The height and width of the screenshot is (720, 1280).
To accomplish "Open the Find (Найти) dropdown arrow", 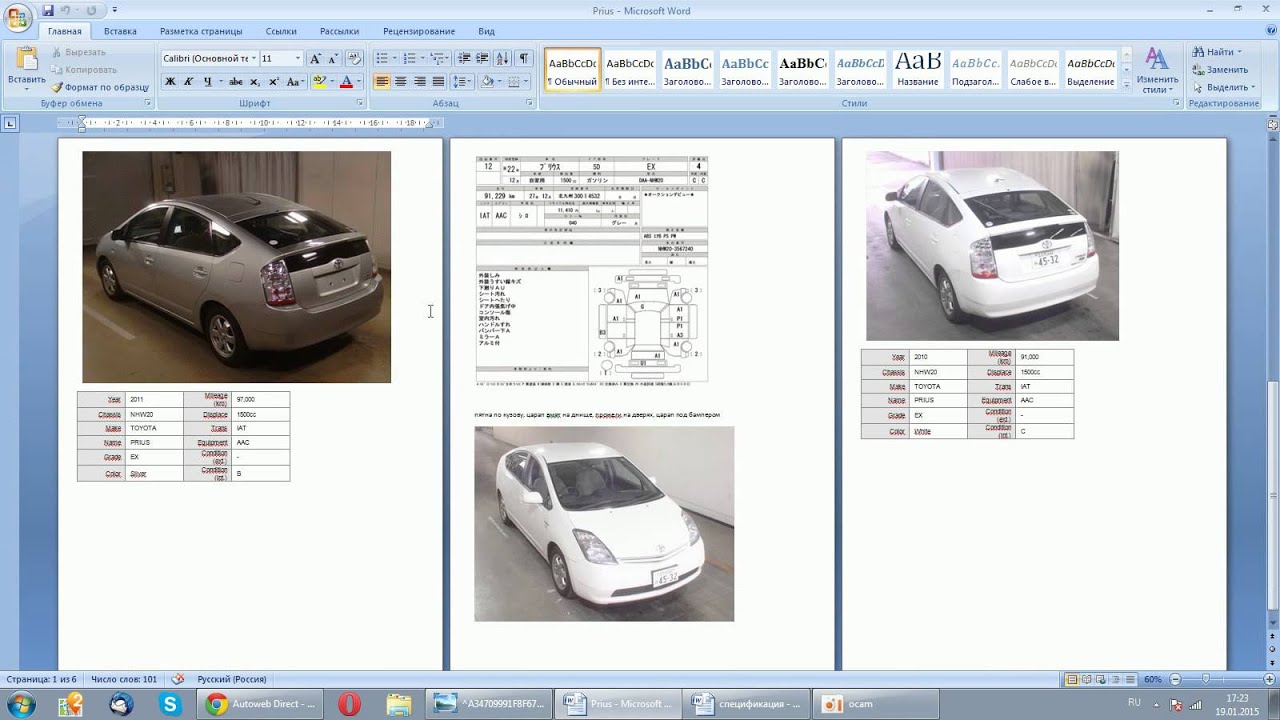I will tap(1239, 52).
